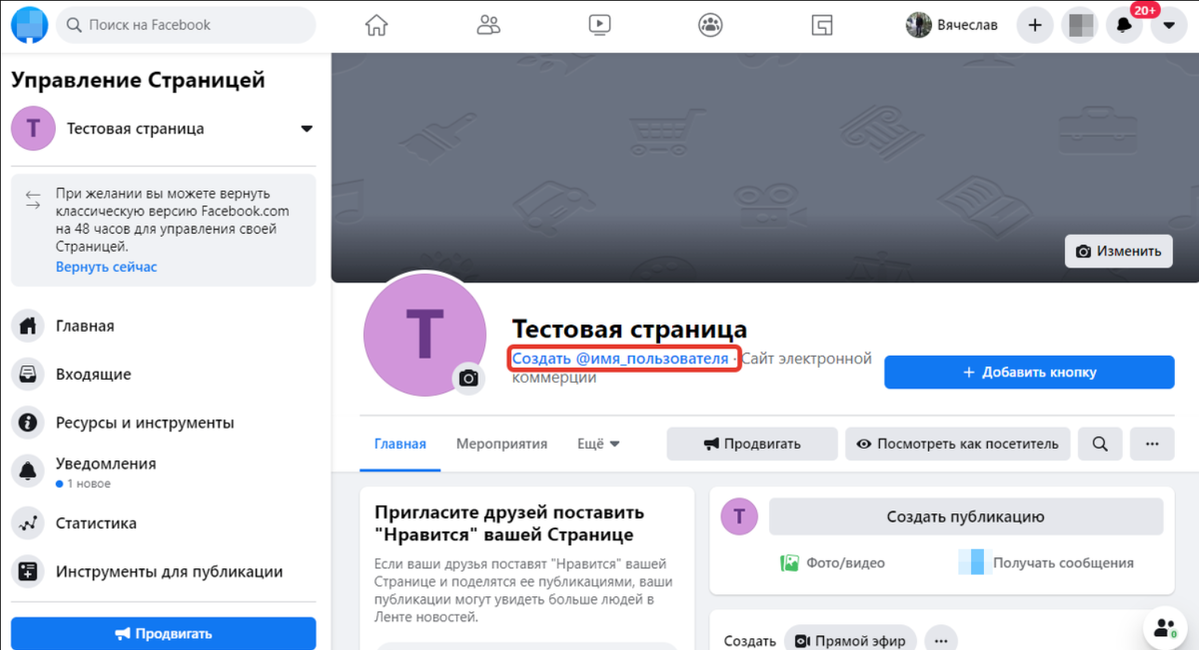Open the Groups icon in top navigation
Screen dimensions: 1199x650
click(710, 25)
